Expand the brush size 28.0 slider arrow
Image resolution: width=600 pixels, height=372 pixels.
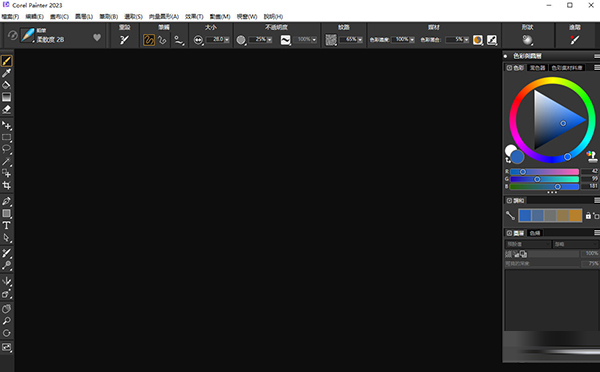coord(227,39)
